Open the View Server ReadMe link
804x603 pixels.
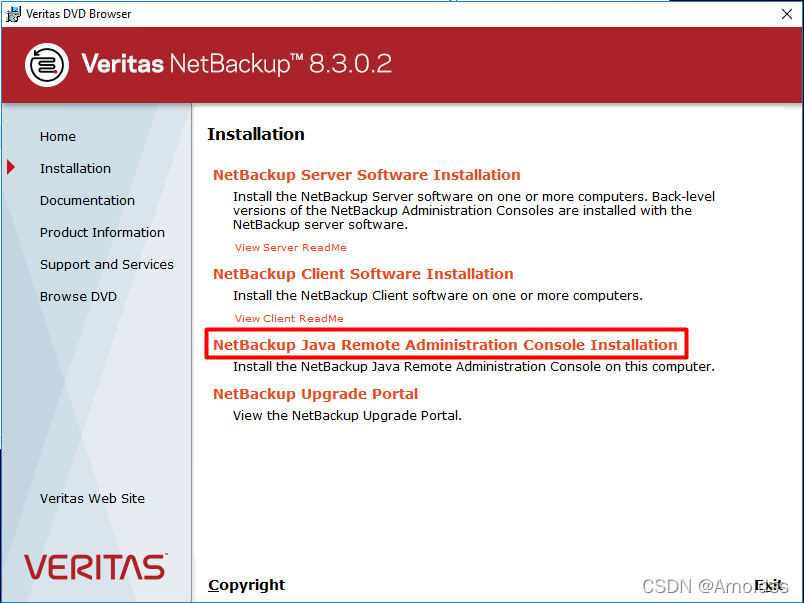tap(291, 248)
